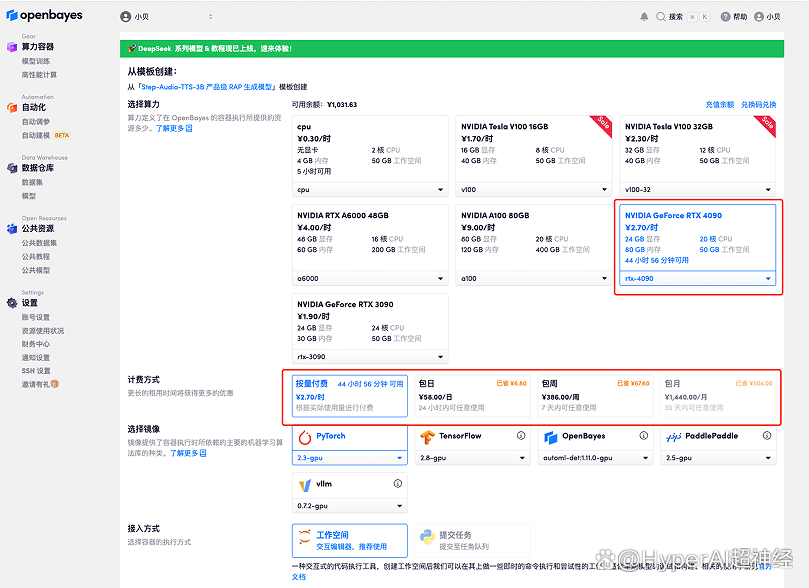Click the openbayes logo
This screenshot has height=588, width=809.
(44, 15)
